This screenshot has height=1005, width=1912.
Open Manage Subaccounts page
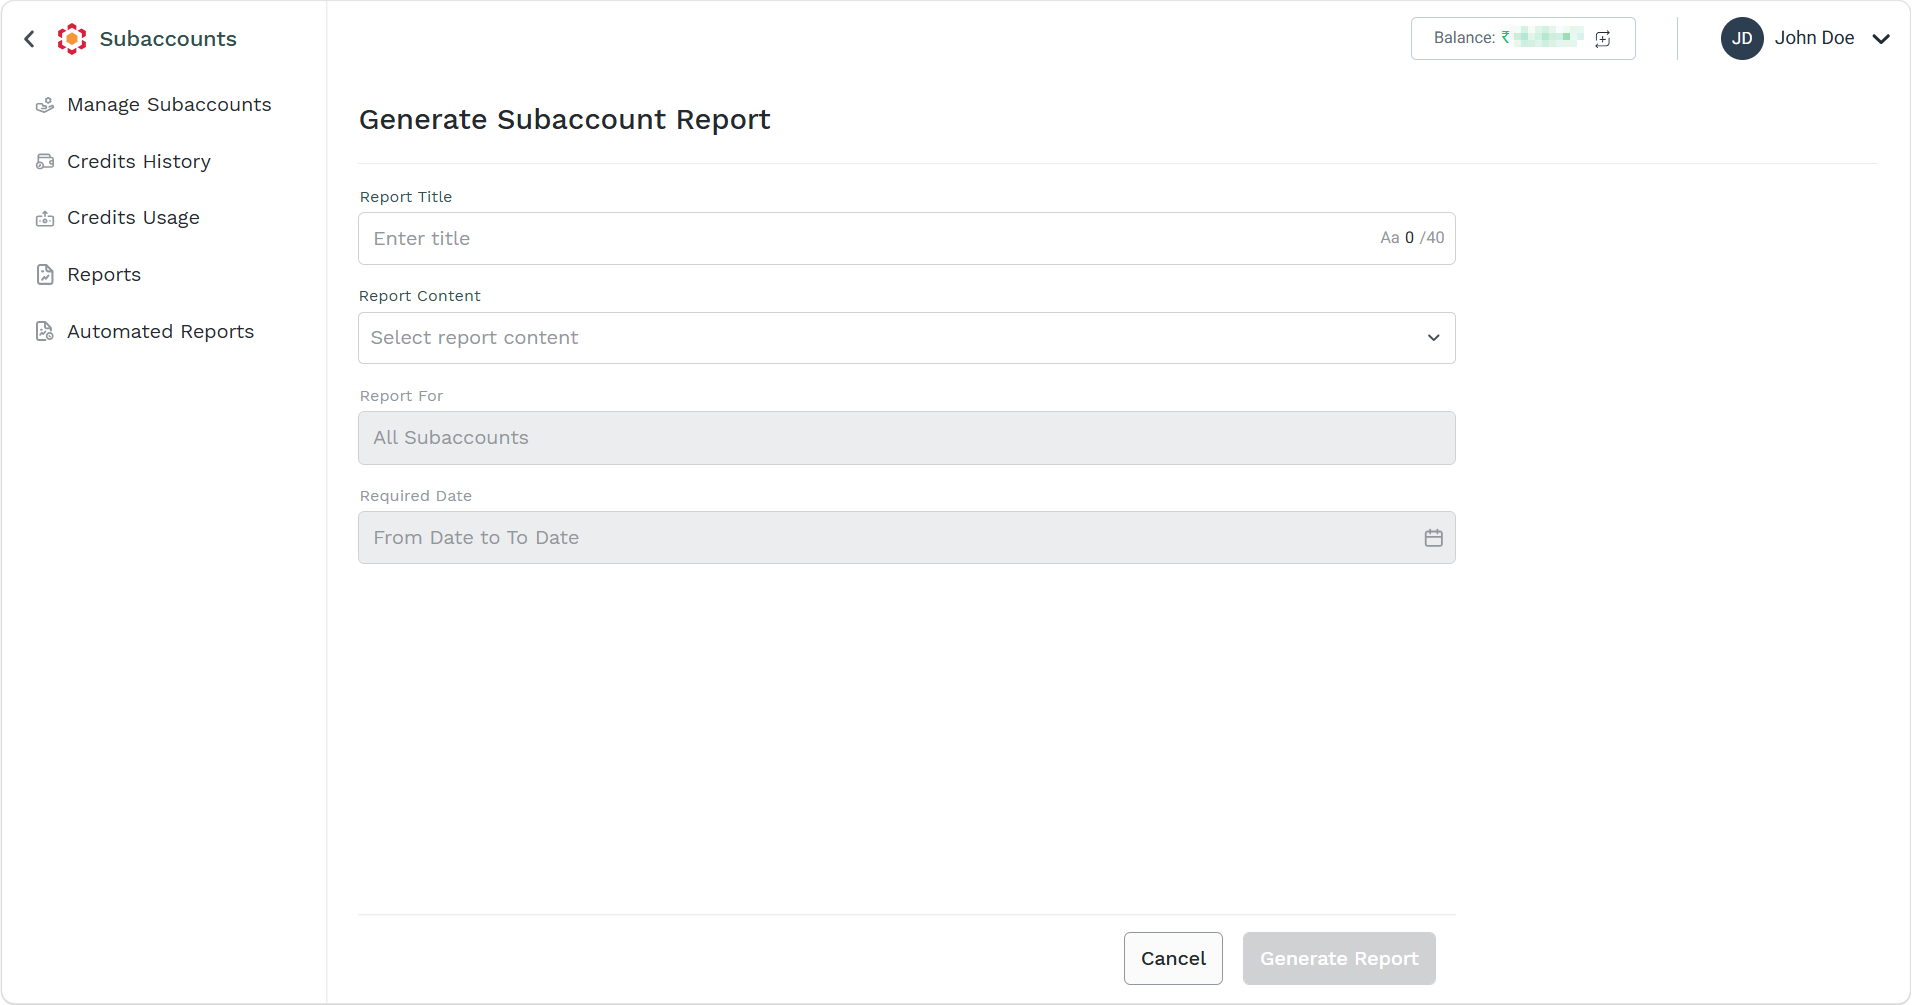[169, 105]
